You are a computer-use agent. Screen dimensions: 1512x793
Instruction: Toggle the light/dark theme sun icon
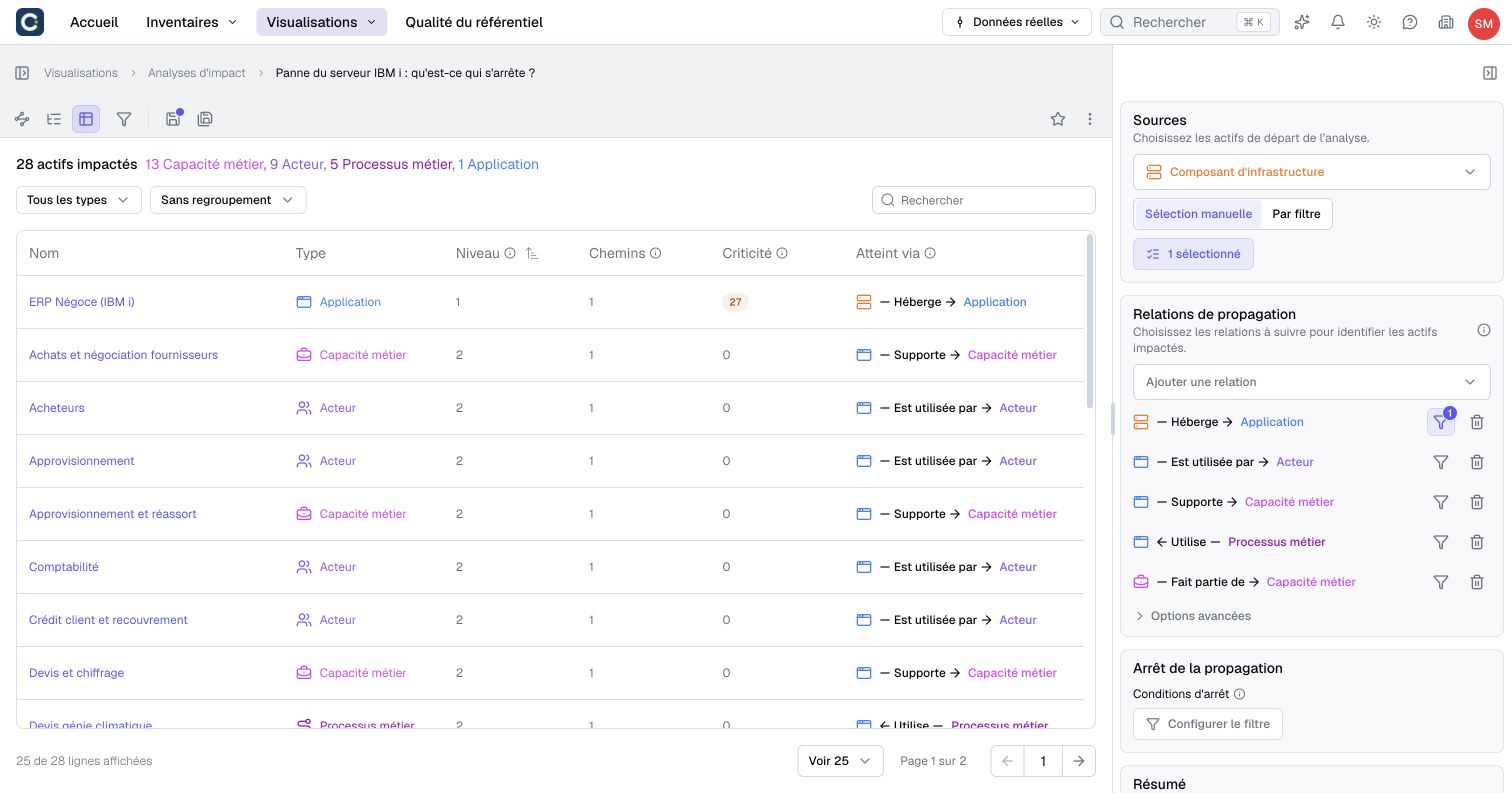point(1374,22)
